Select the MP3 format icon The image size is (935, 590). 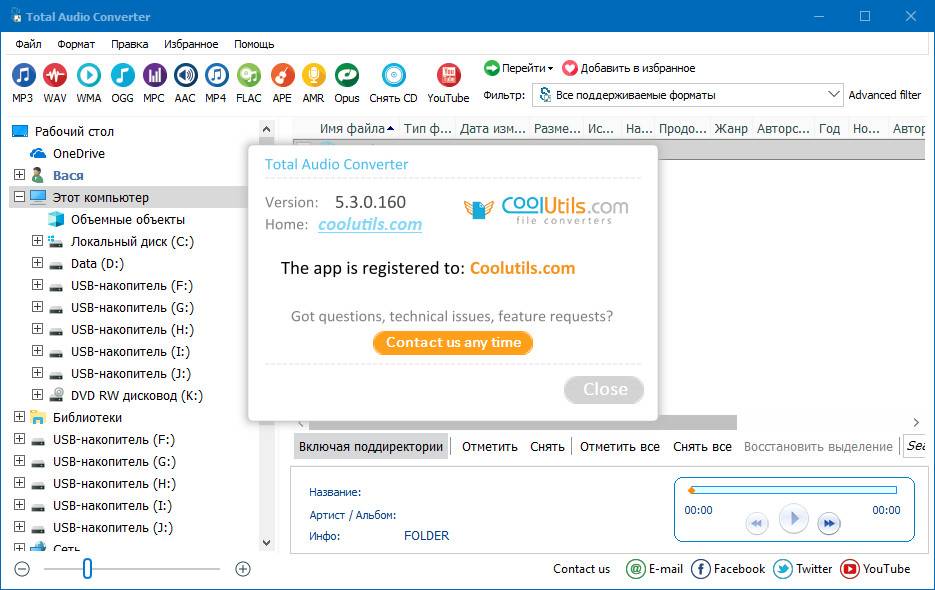click(23, 76)
